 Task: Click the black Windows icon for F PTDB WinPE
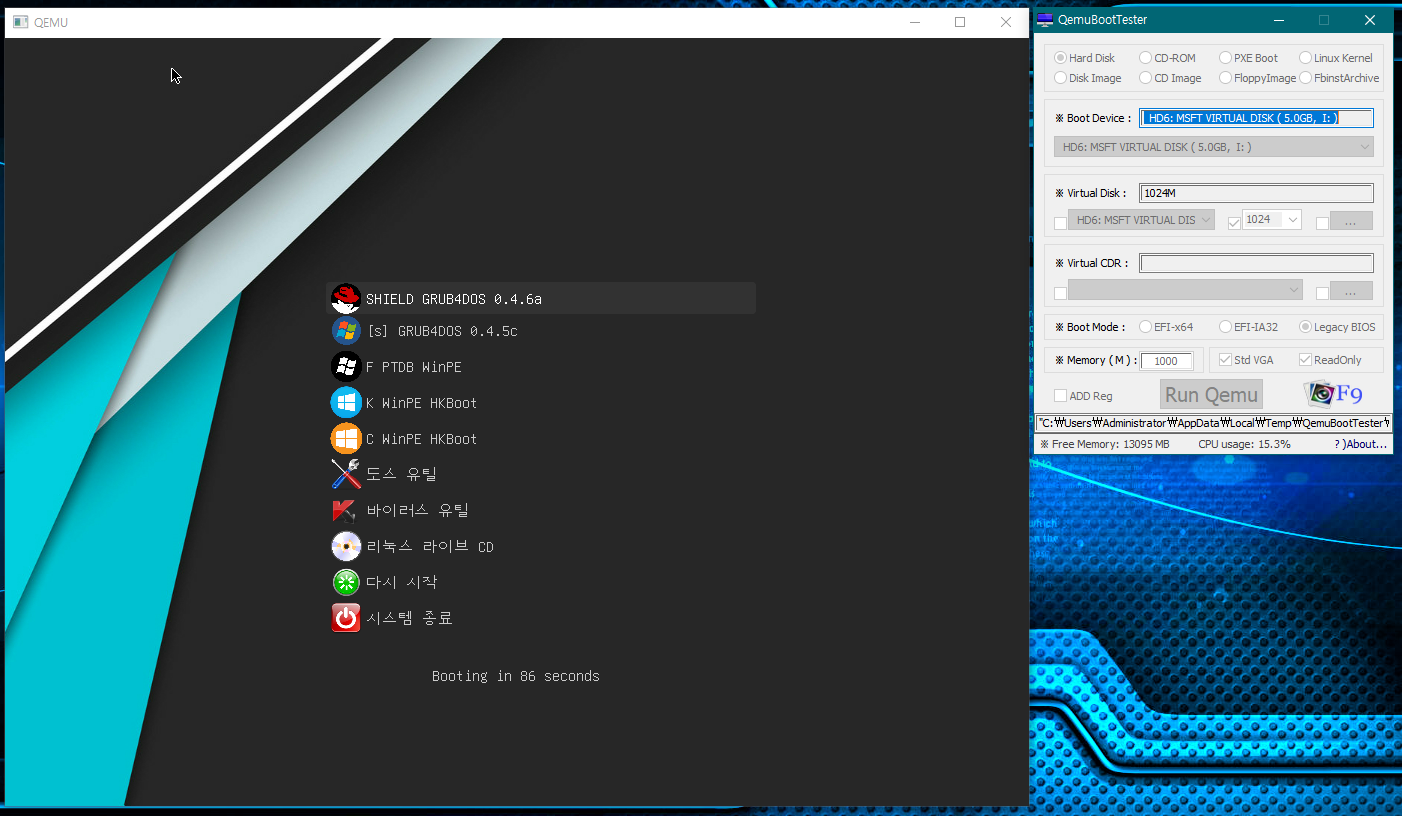(x=346, y=367)
